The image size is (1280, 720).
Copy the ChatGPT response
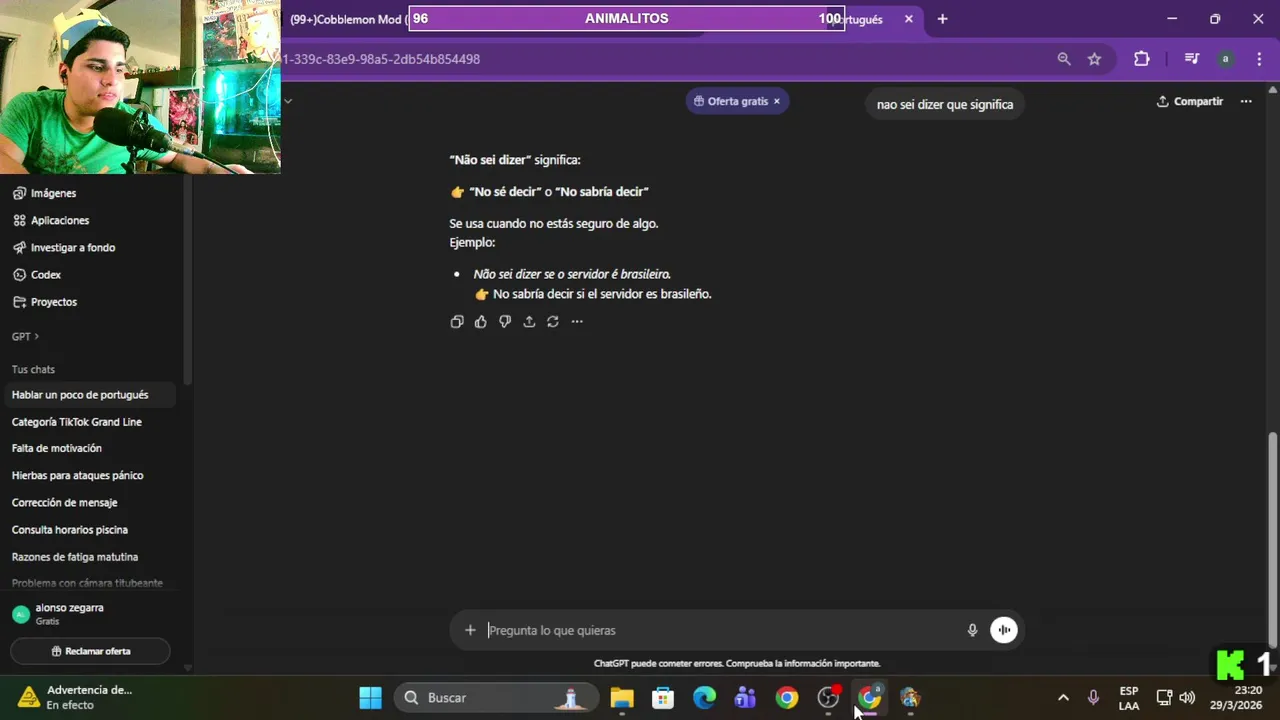[x=457, y=322]
